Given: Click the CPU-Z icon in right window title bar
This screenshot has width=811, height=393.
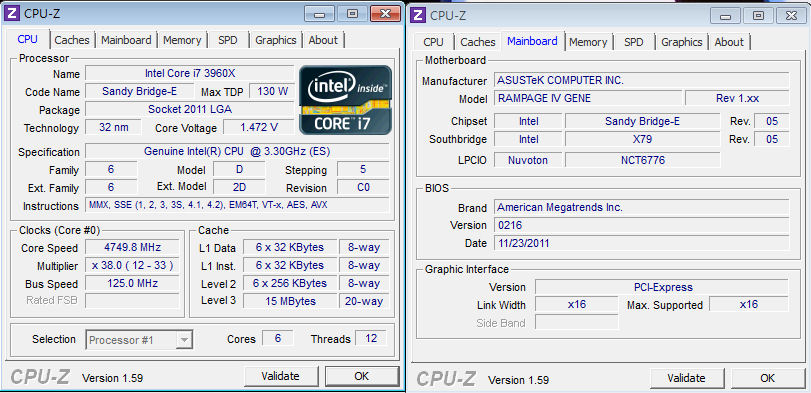Looking at the screenshot, I should tap(418, 16).
